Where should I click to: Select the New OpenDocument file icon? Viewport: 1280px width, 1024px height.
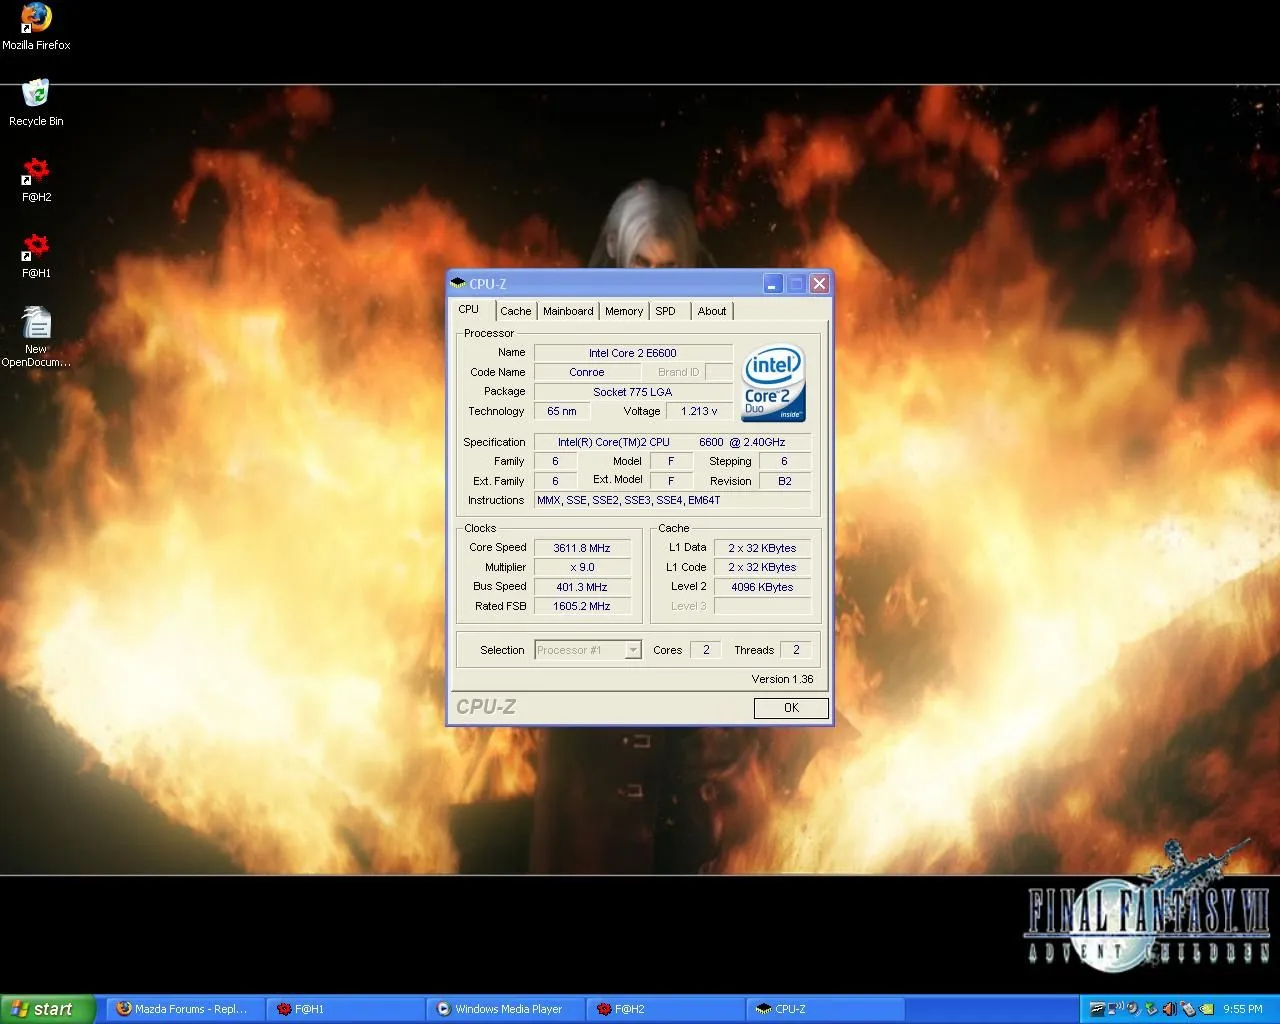coord(36,324)
